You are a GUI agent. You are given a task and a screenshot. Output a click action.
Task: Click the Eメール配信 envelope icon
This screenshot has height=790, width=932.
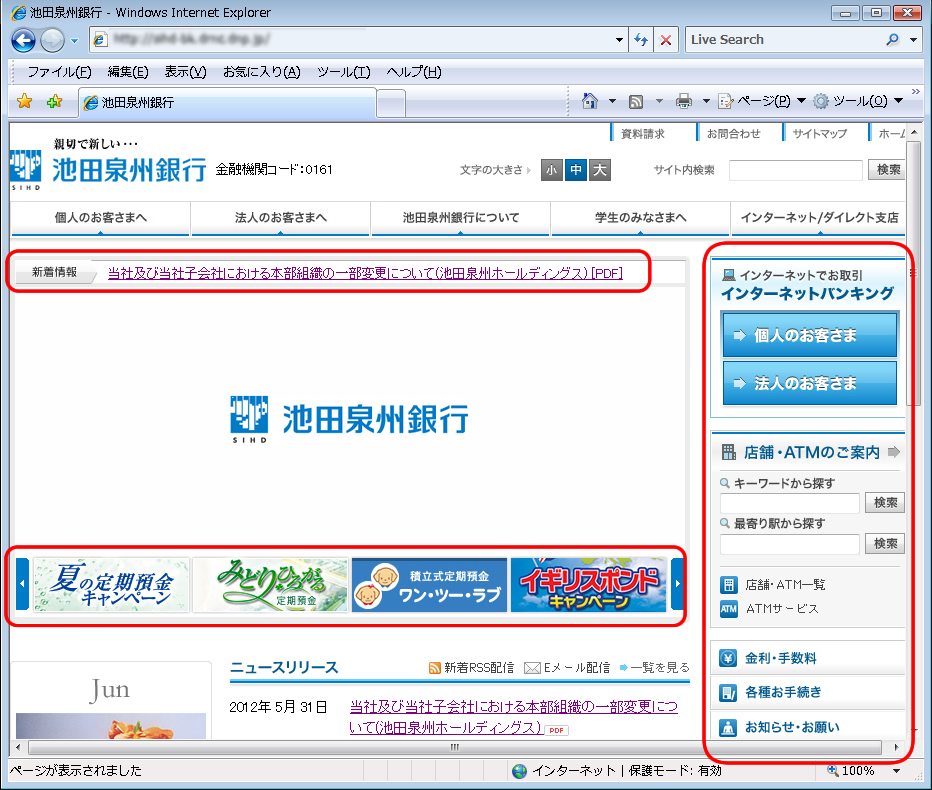click(532, 668)
